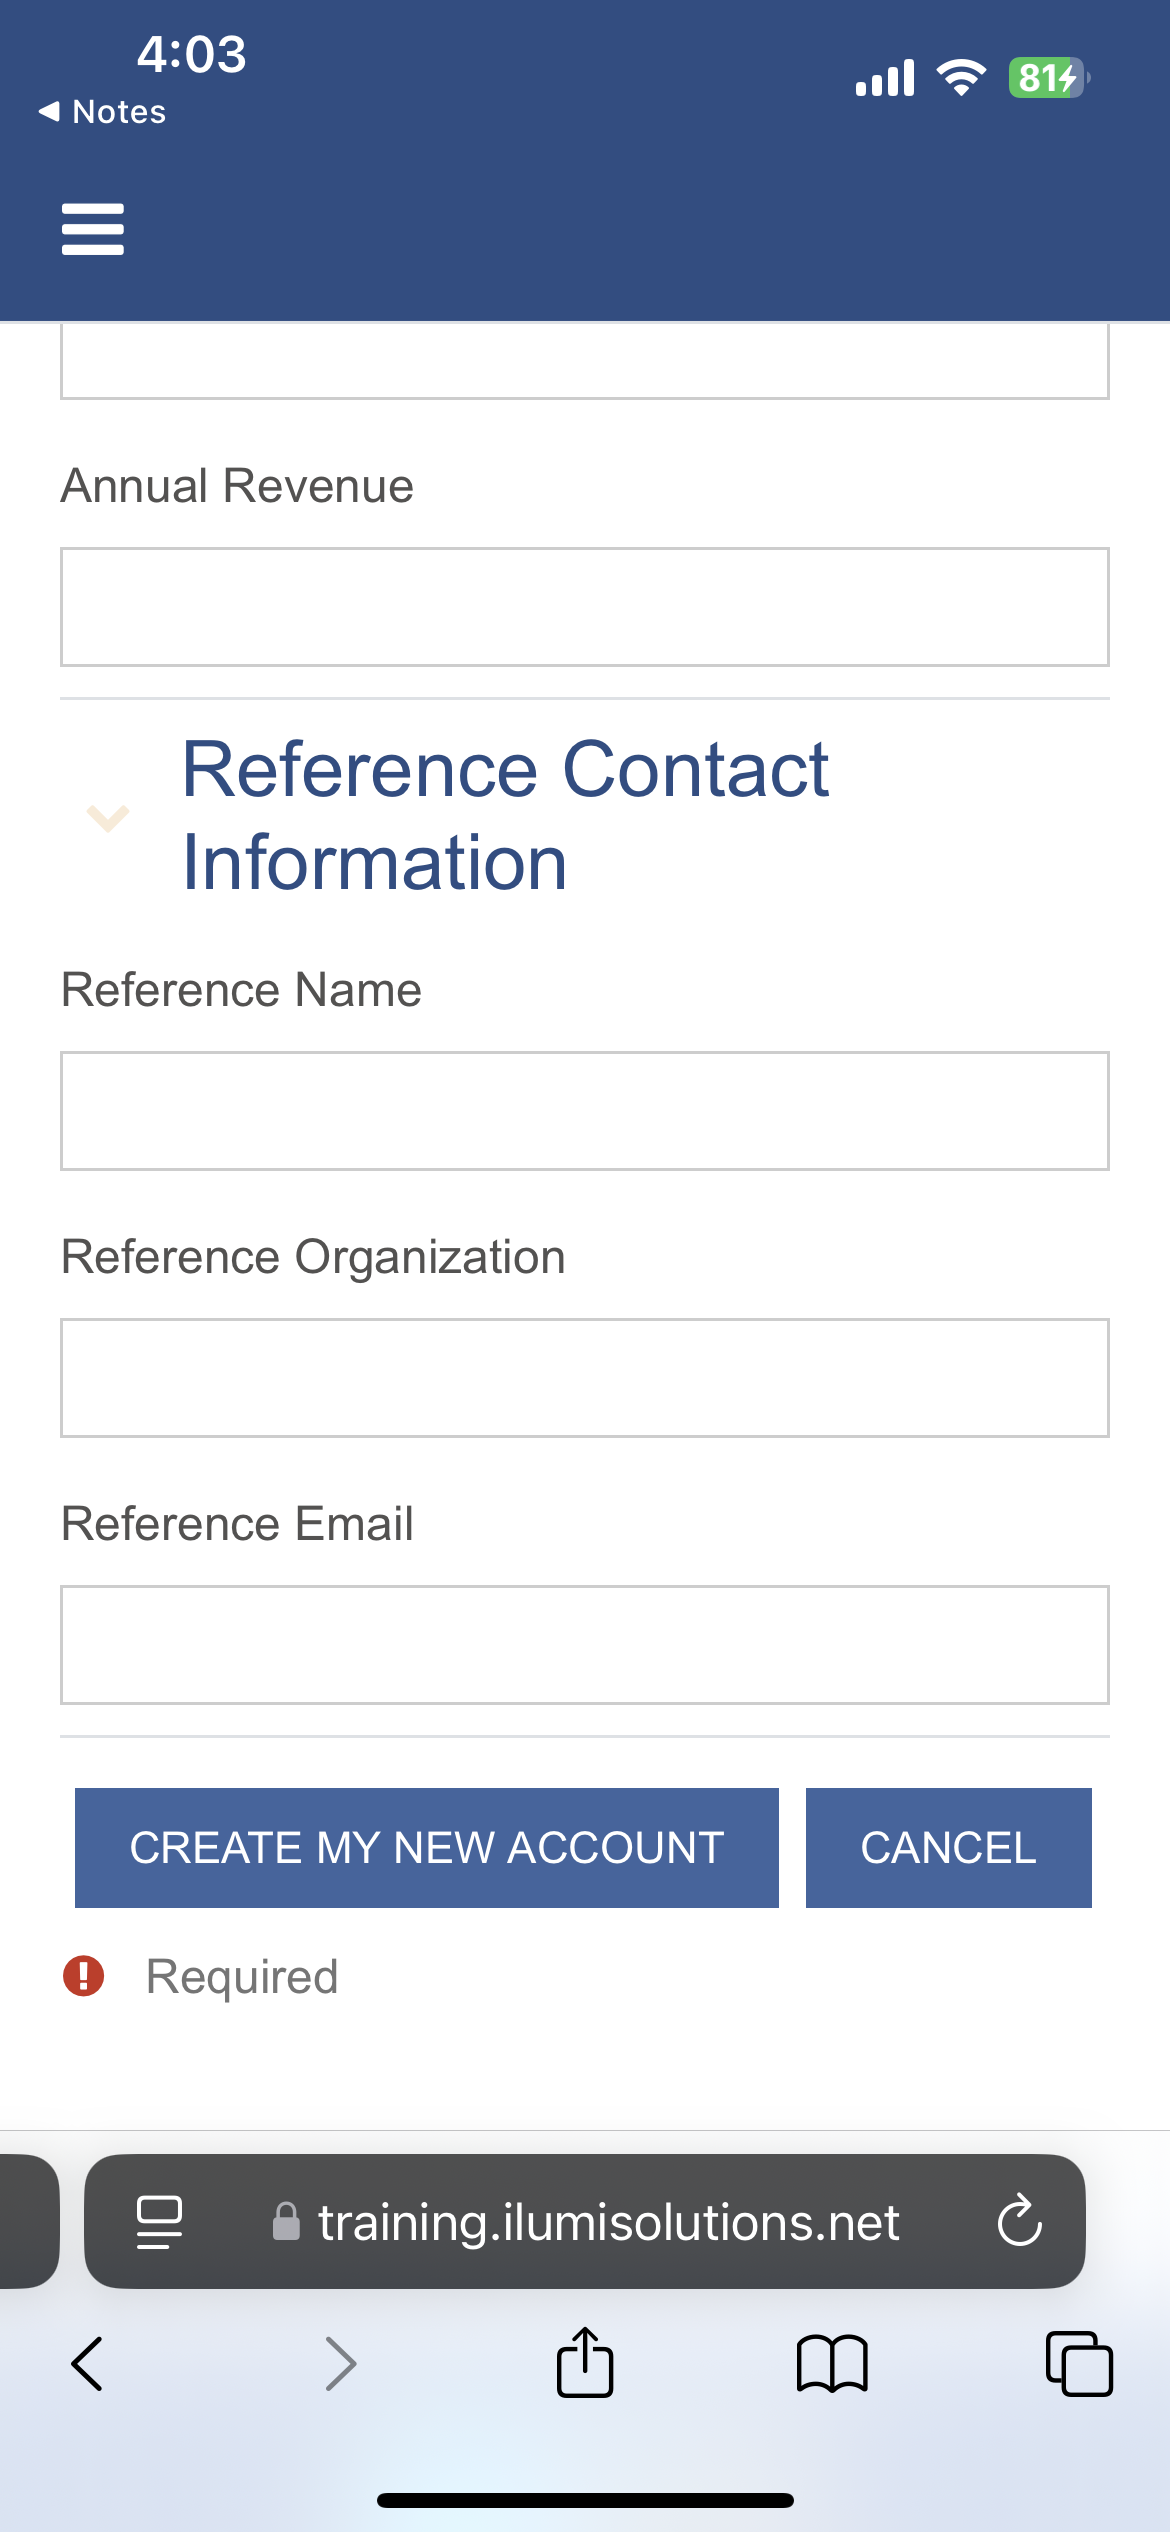The width and height of the screenshot is (1170, 2532).
Task: Return to the Notes app
Action: click(102, 112)
